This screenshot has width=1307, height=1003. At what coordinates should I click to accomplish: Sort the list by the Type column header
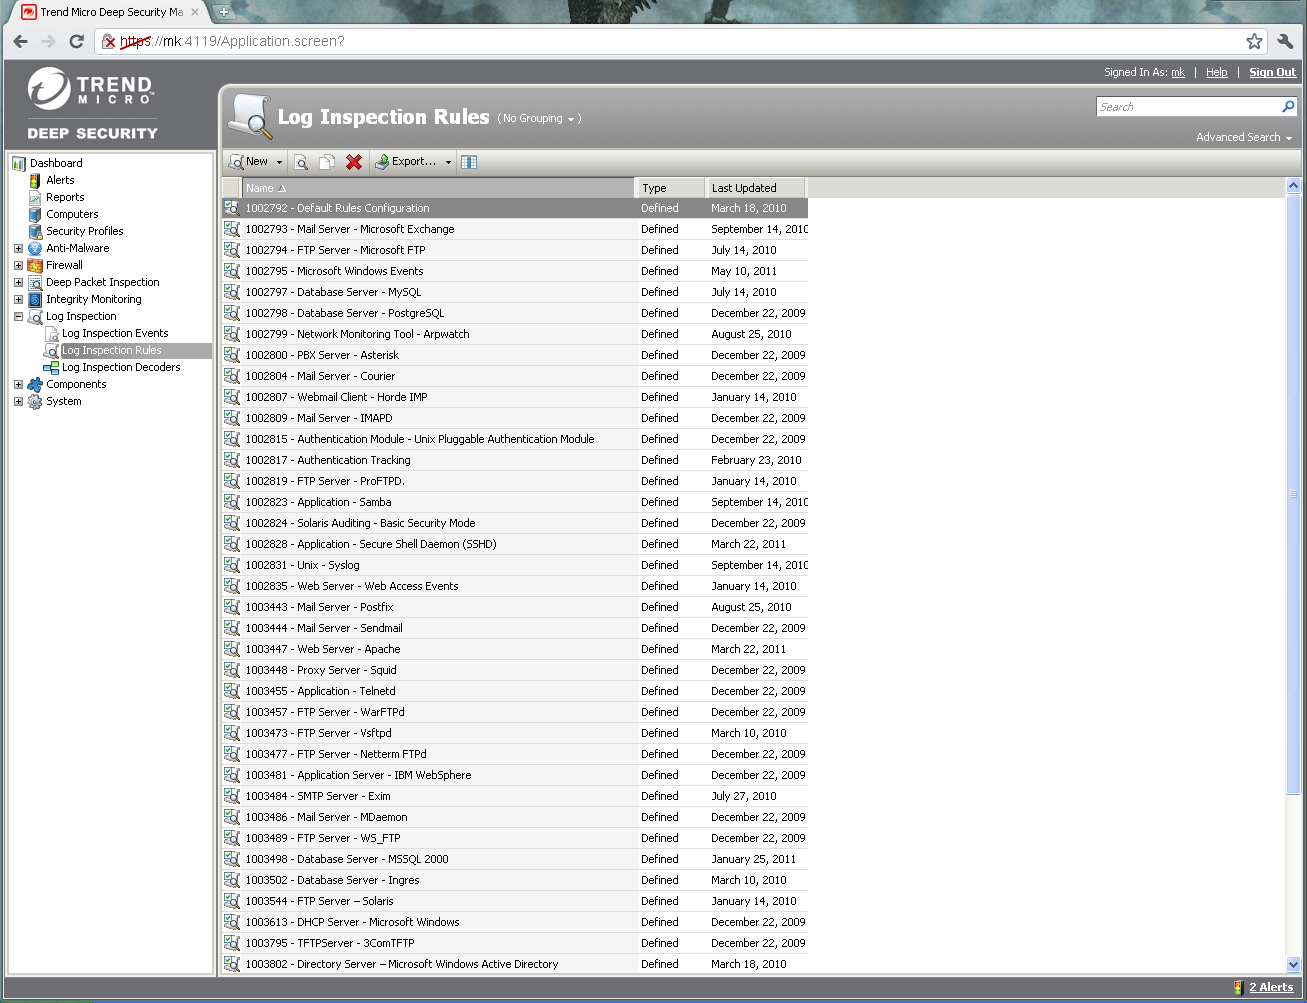pos(670,188)
